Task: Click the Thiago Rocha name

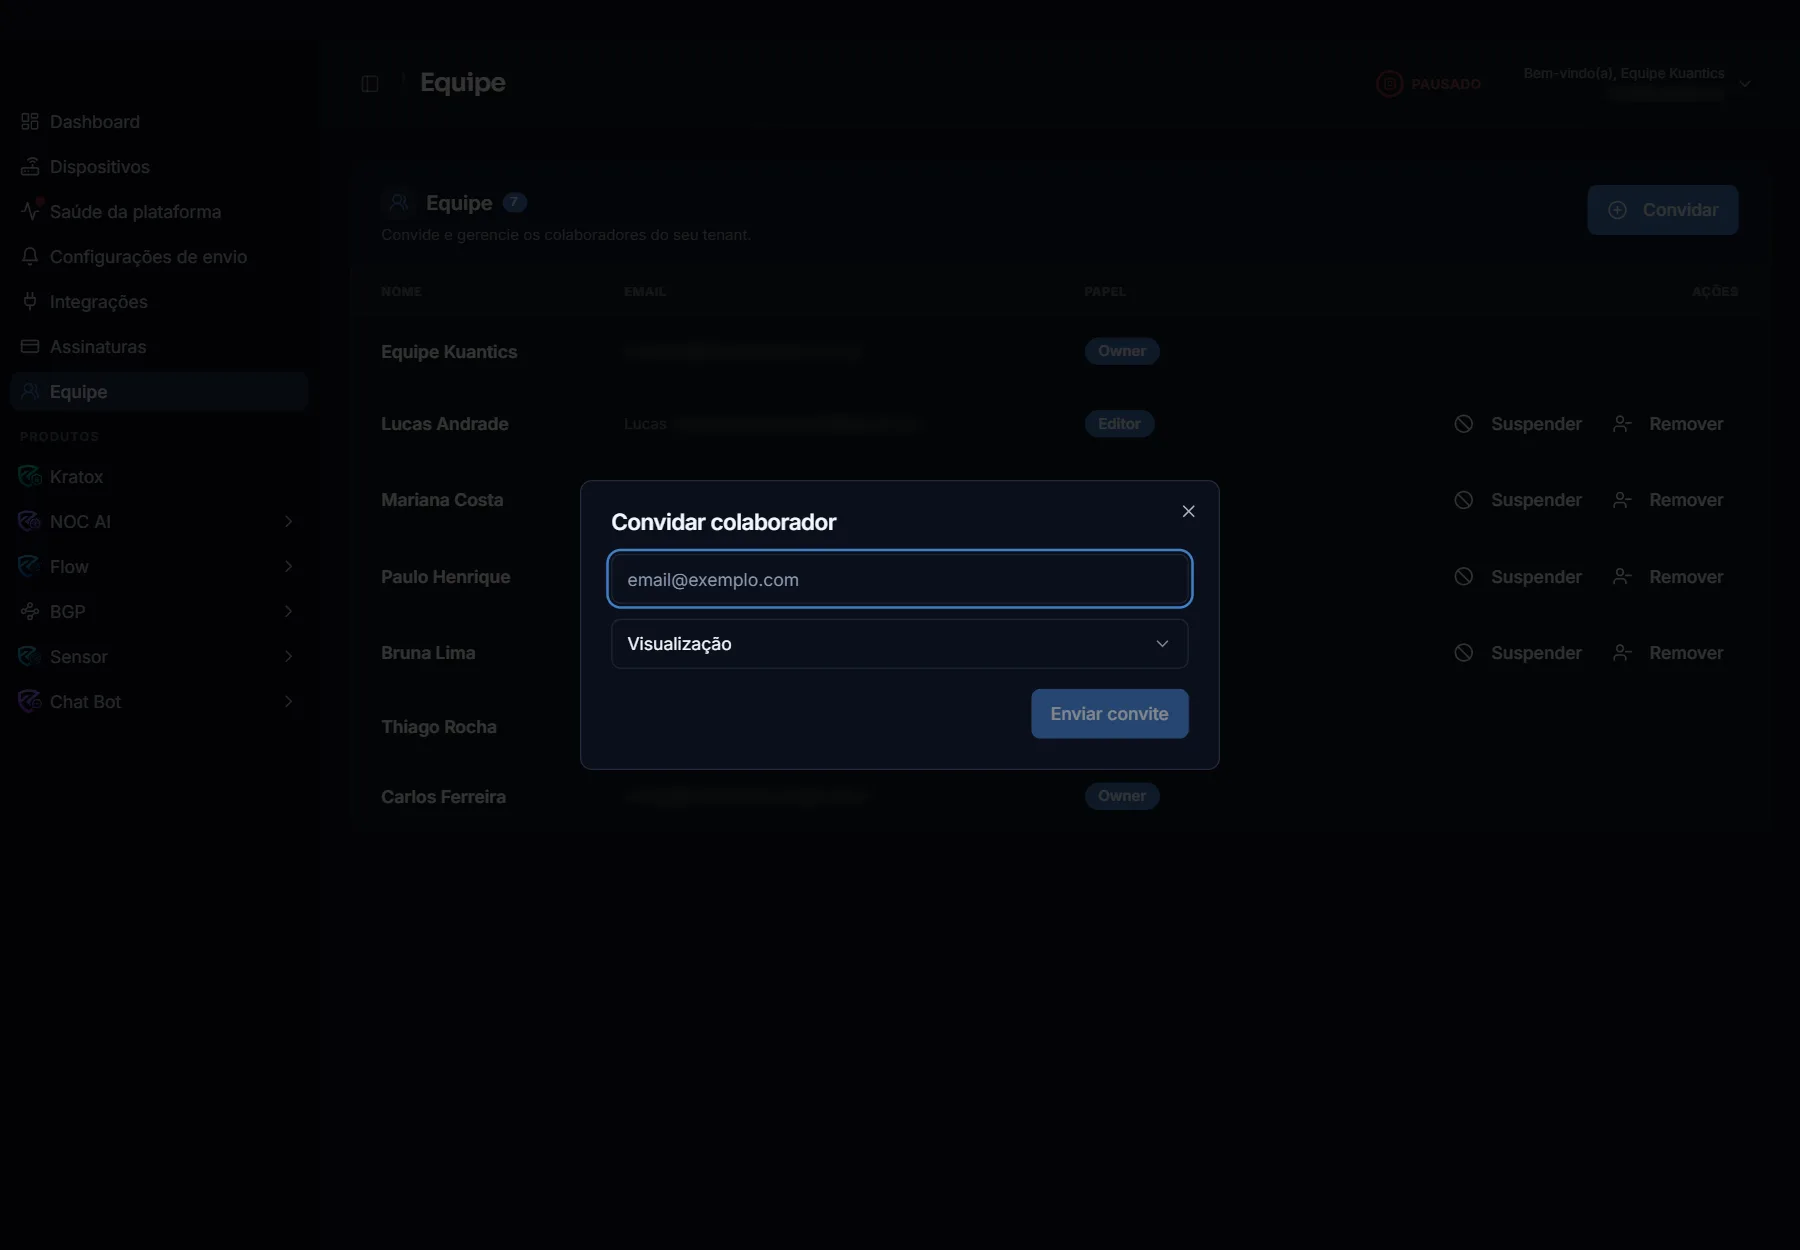Action: [439, 727]
